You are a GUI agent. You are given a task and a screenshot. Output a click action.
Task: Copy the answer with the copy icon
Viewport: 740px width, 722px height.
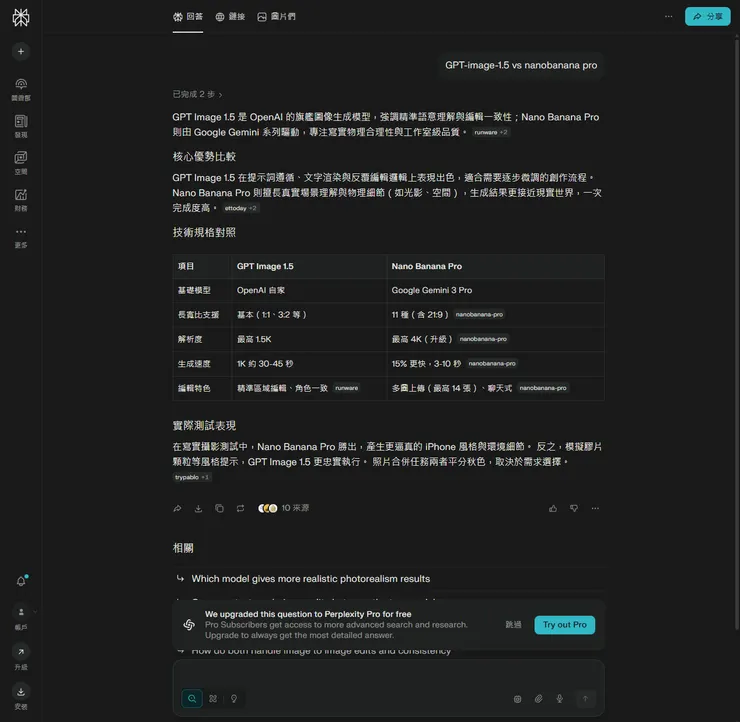coord(219,508)
